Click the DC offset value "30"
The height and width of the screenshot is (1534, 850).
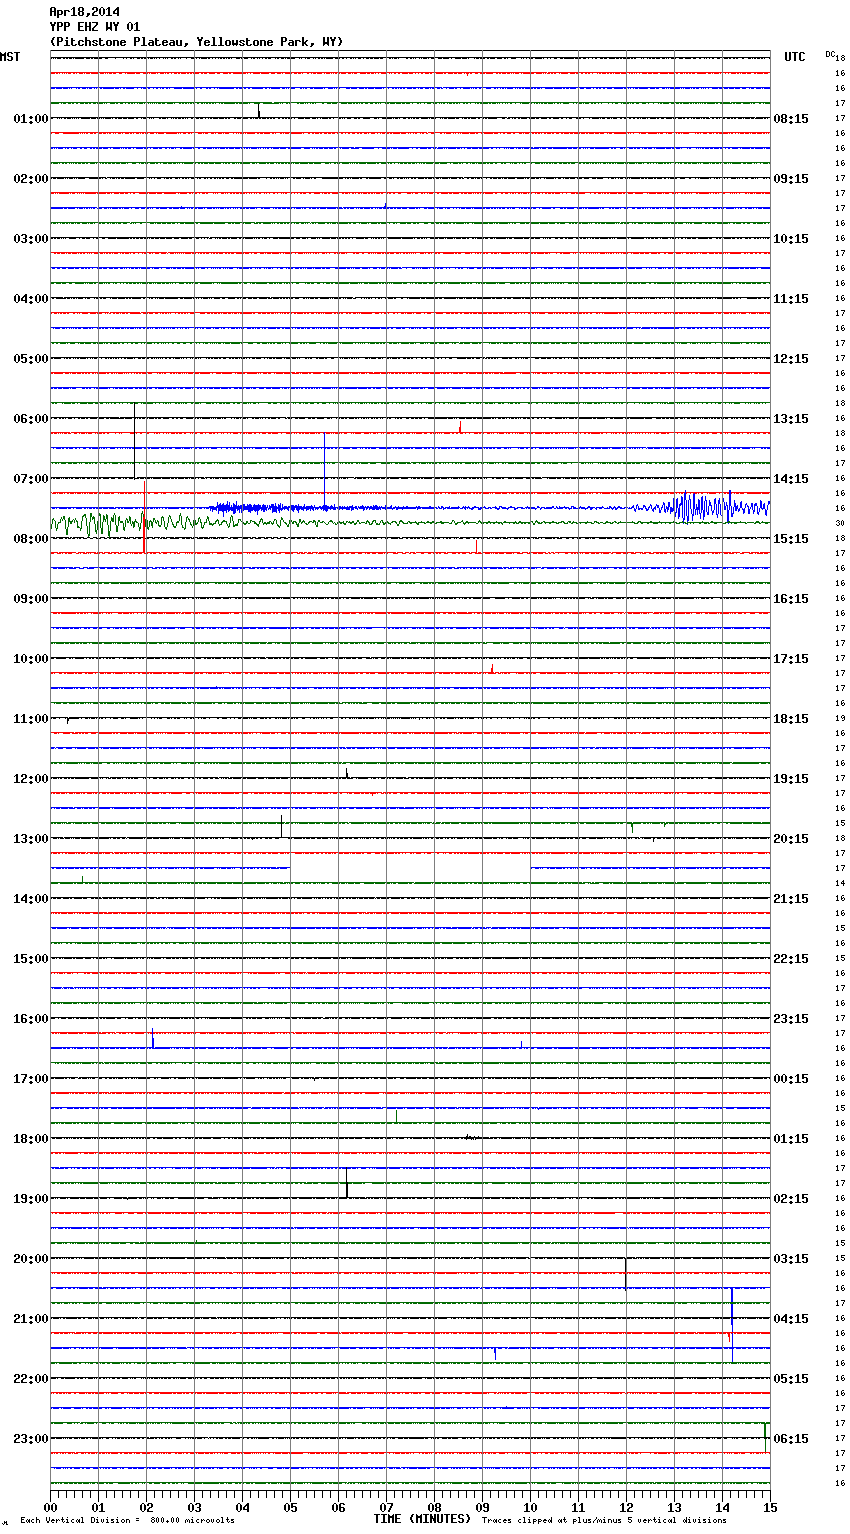(840, 523)
